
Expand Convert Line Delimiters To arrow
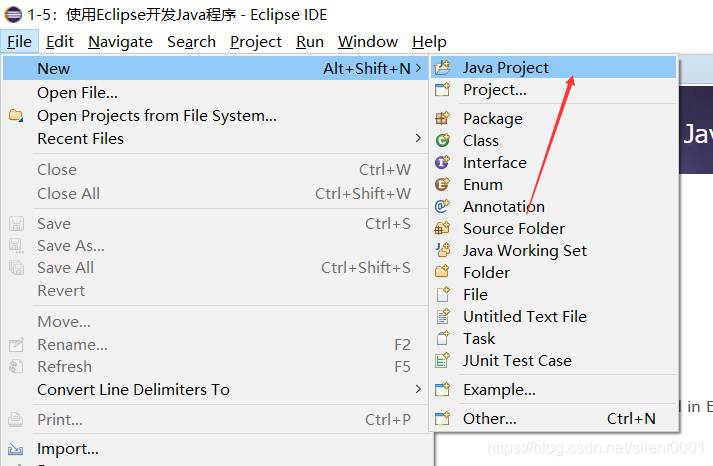[418, 389]
